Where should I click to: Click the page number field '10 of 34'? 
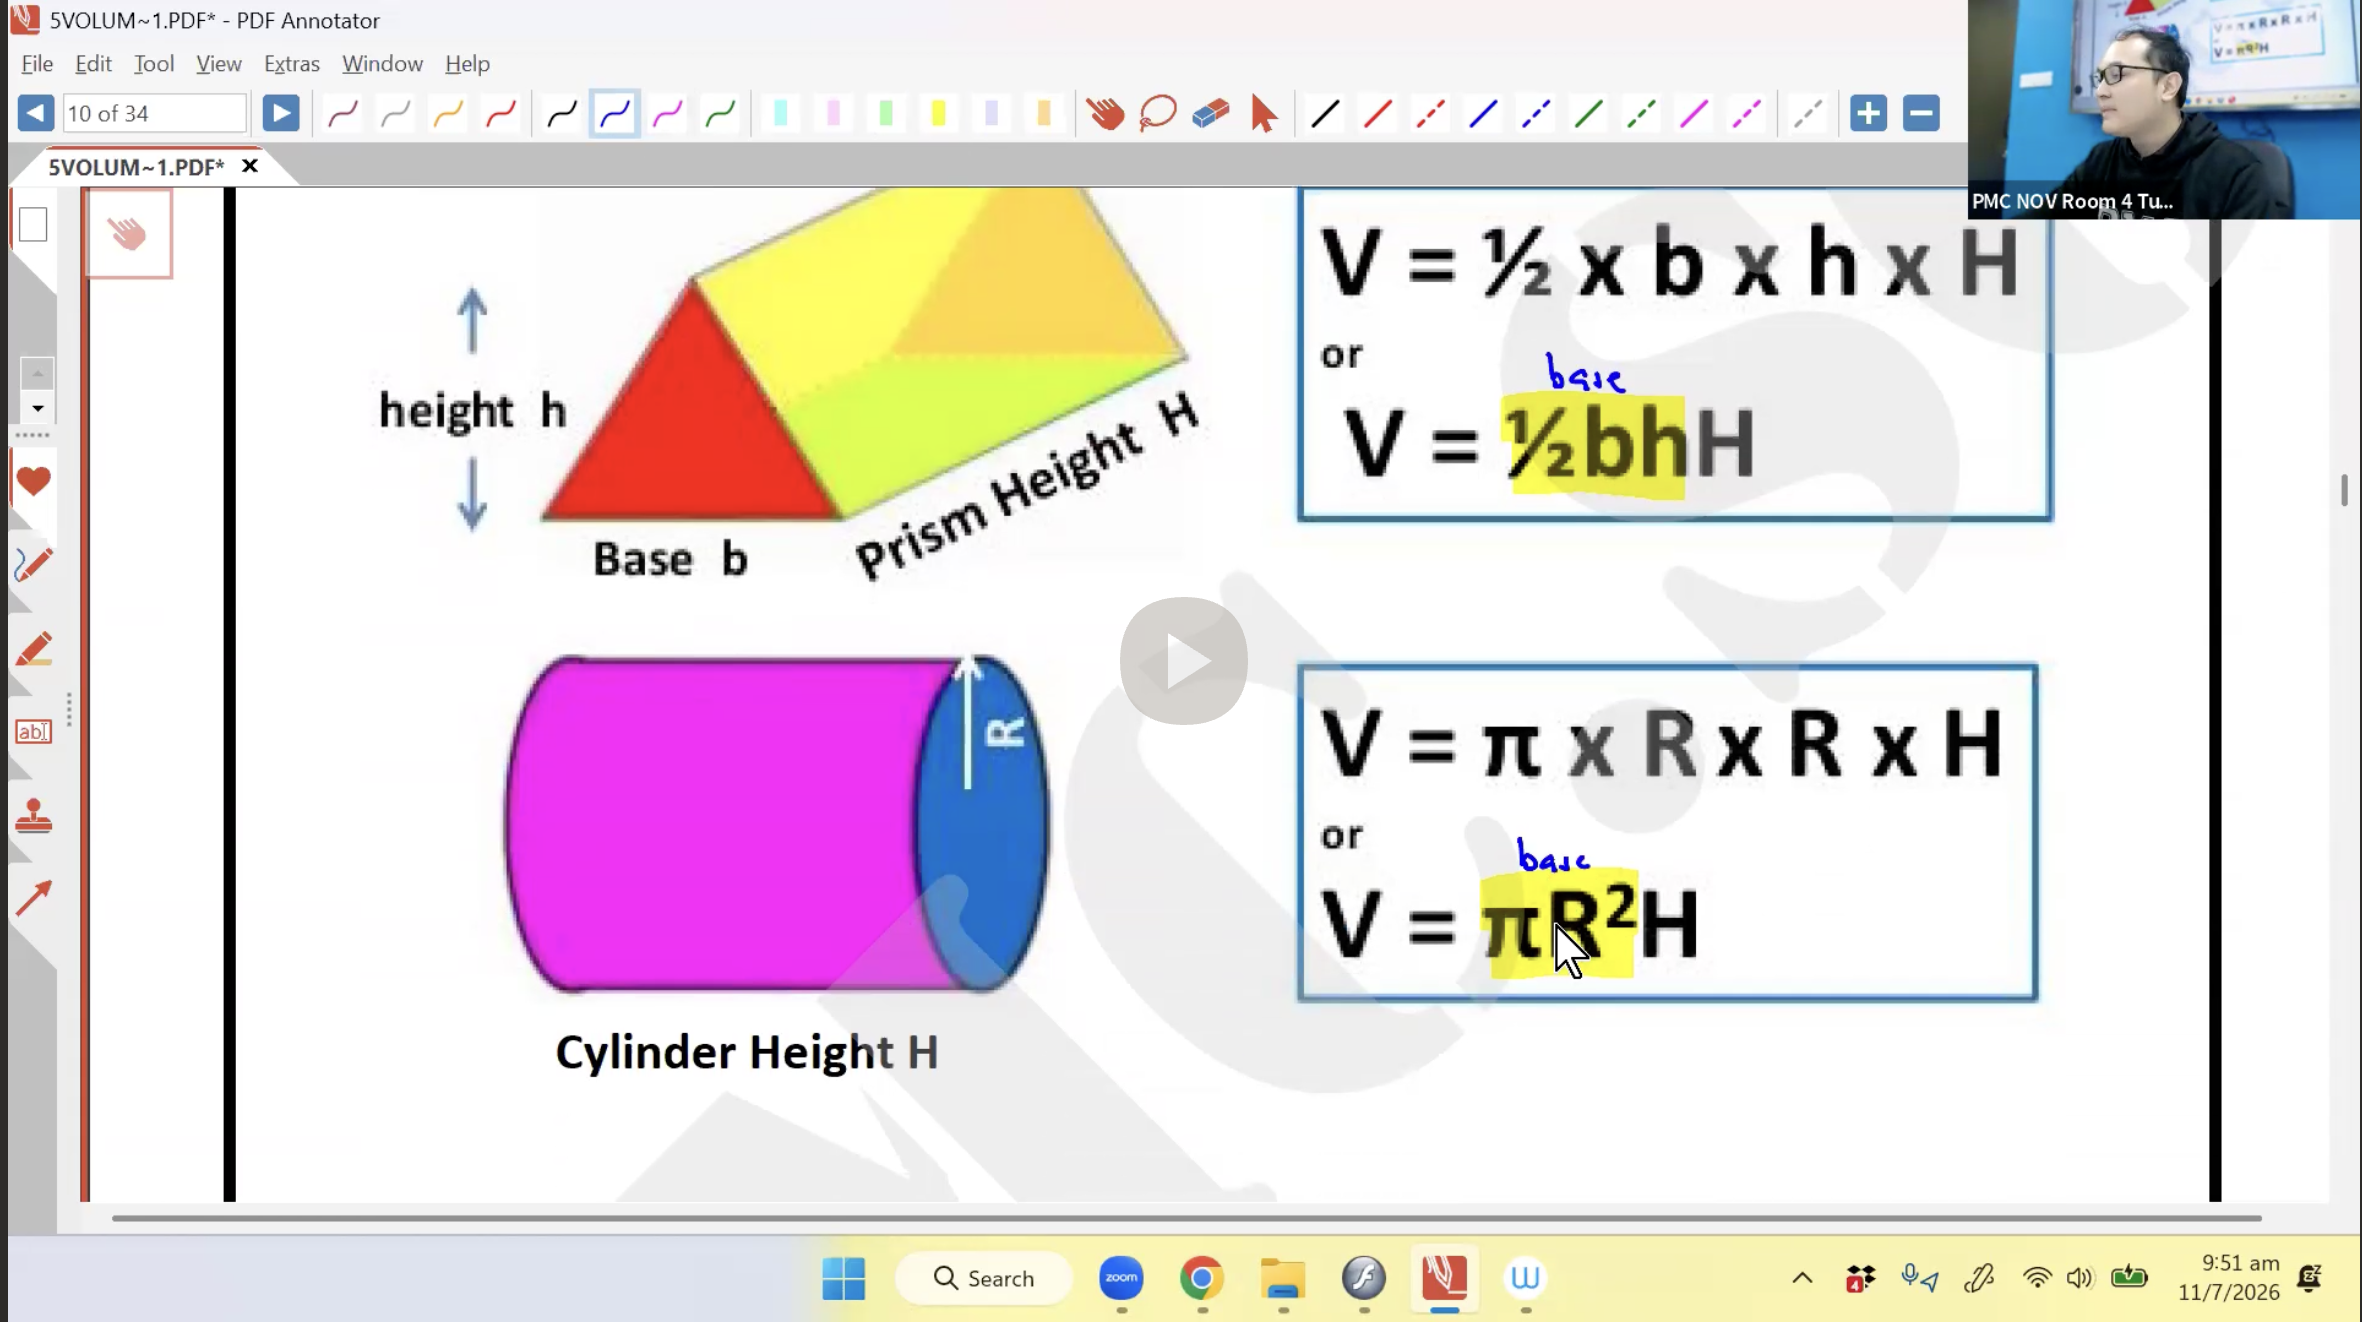[x=155, y=113]
